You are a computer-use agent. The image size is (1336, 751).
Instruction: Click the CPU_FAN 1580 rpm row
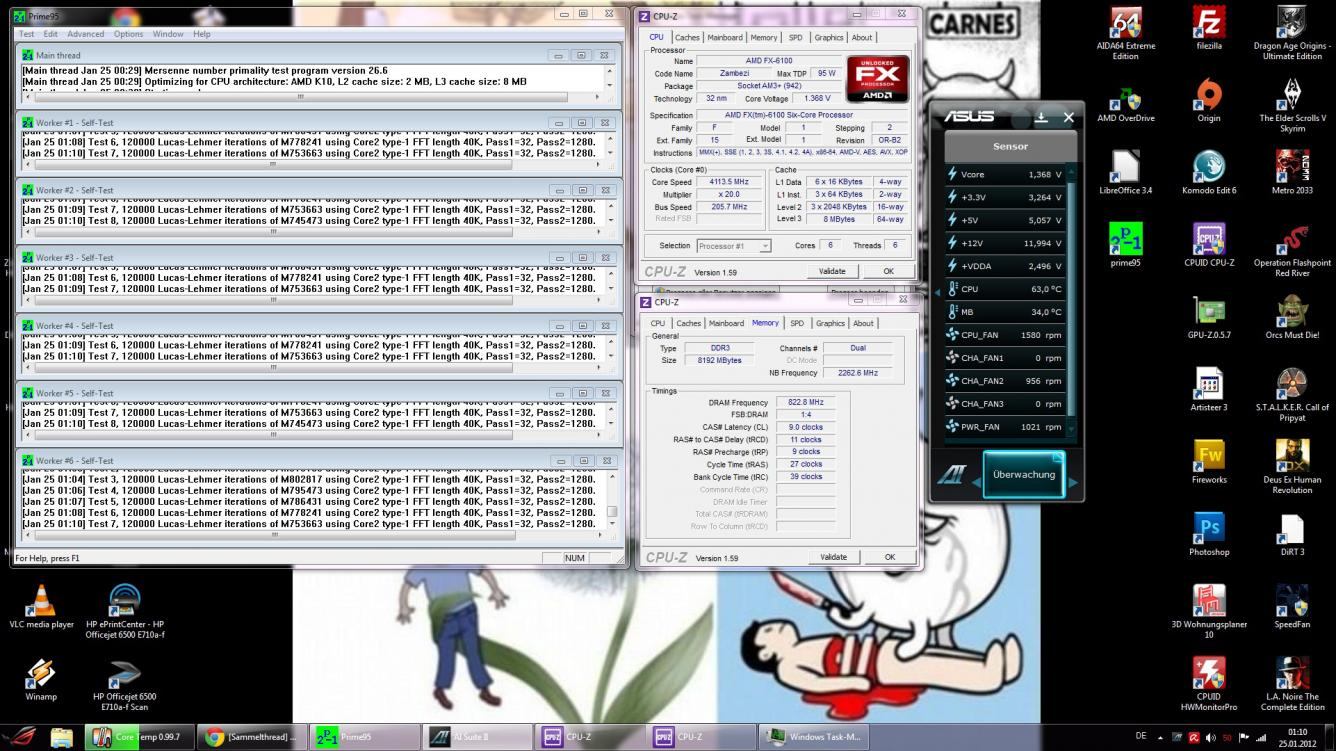point(1005,335)
